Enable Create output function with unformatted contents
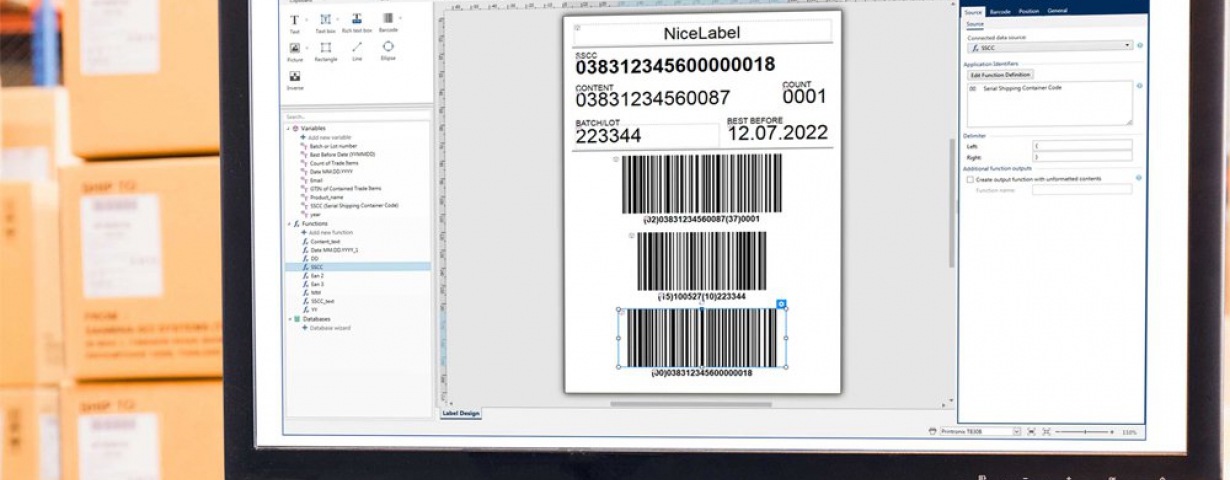 pos(970,179)
